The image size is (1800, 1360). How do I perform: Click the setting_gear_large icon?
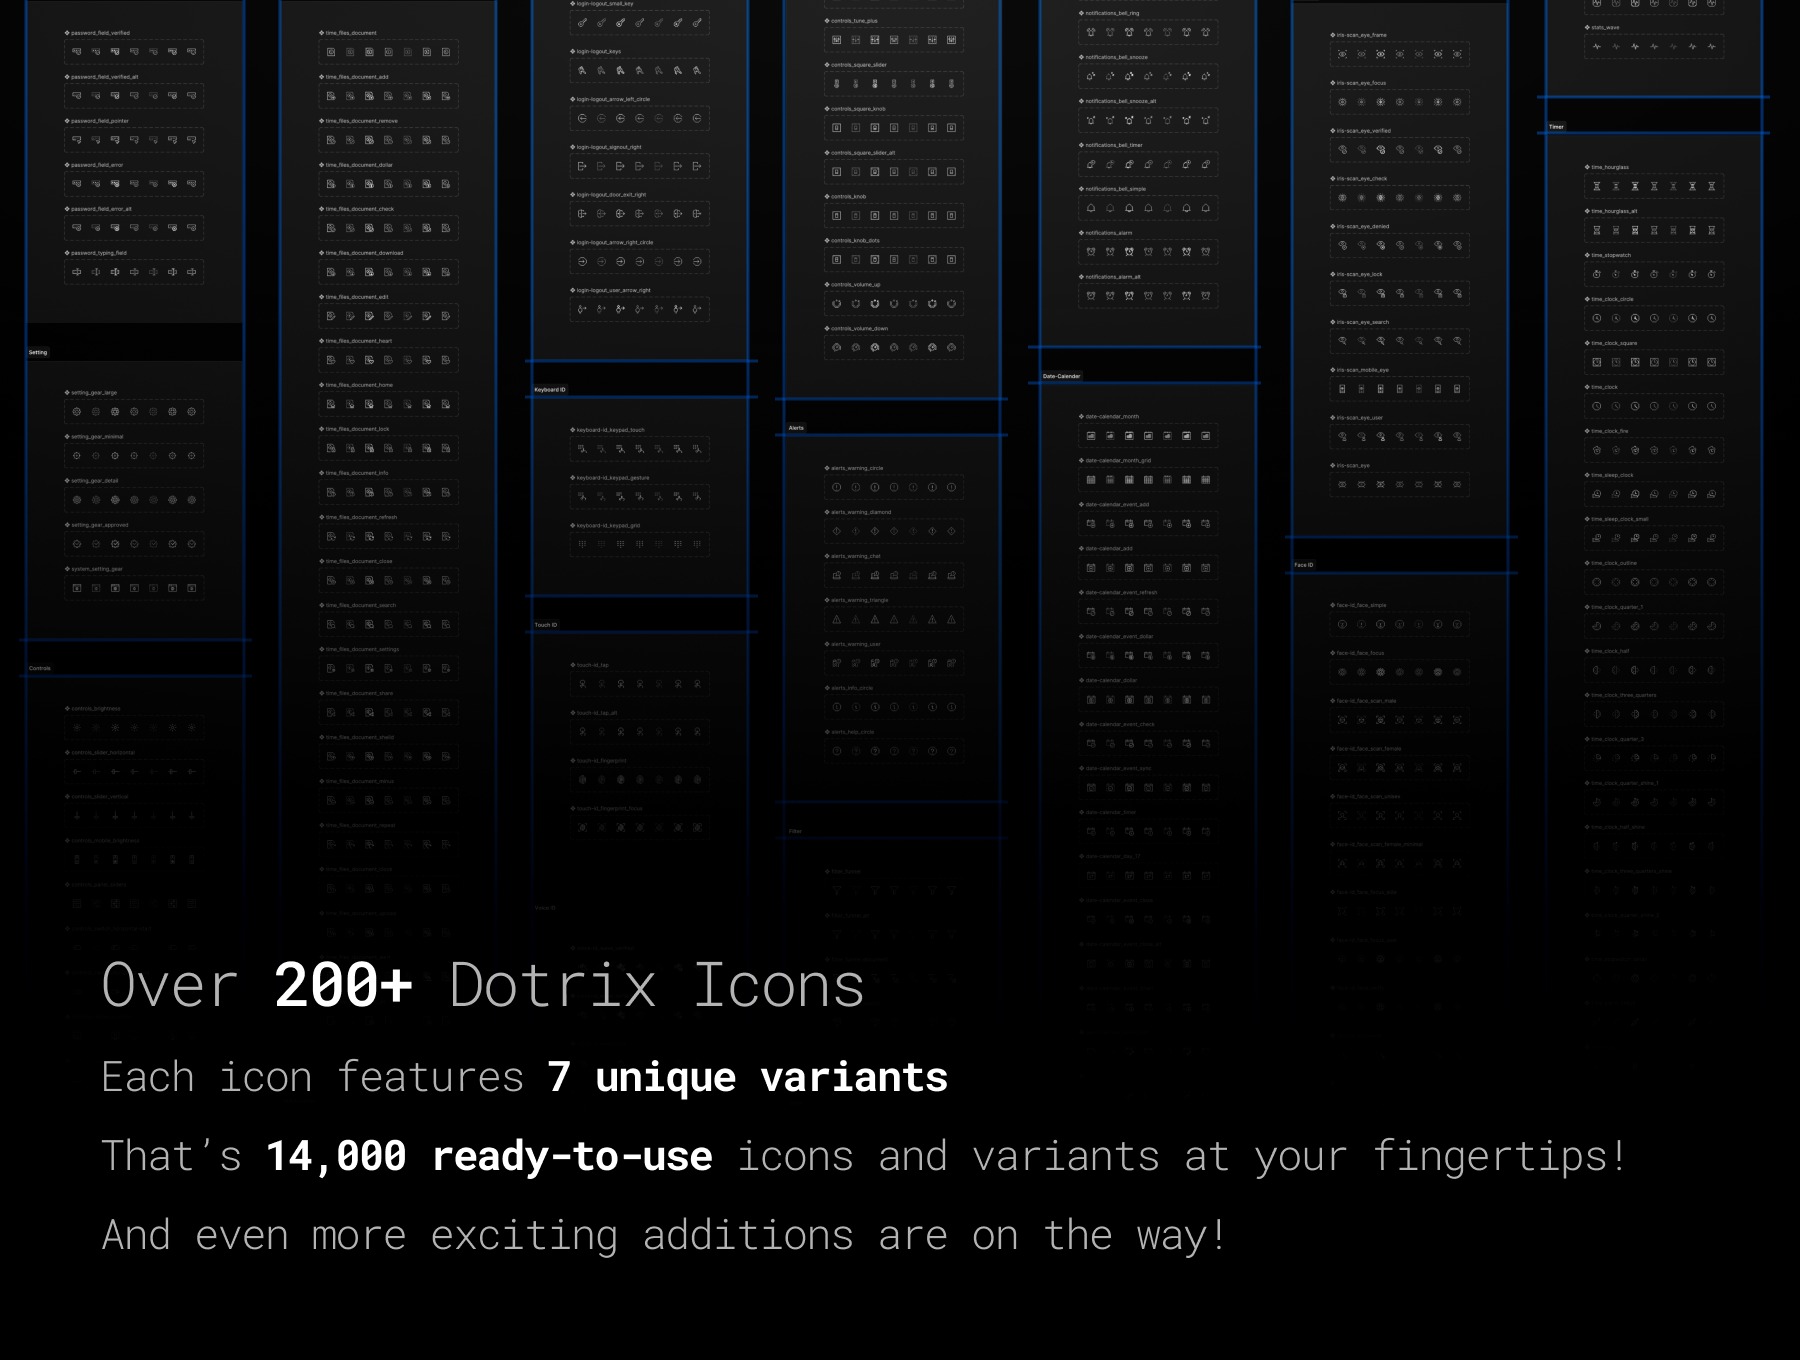[75, 412]
